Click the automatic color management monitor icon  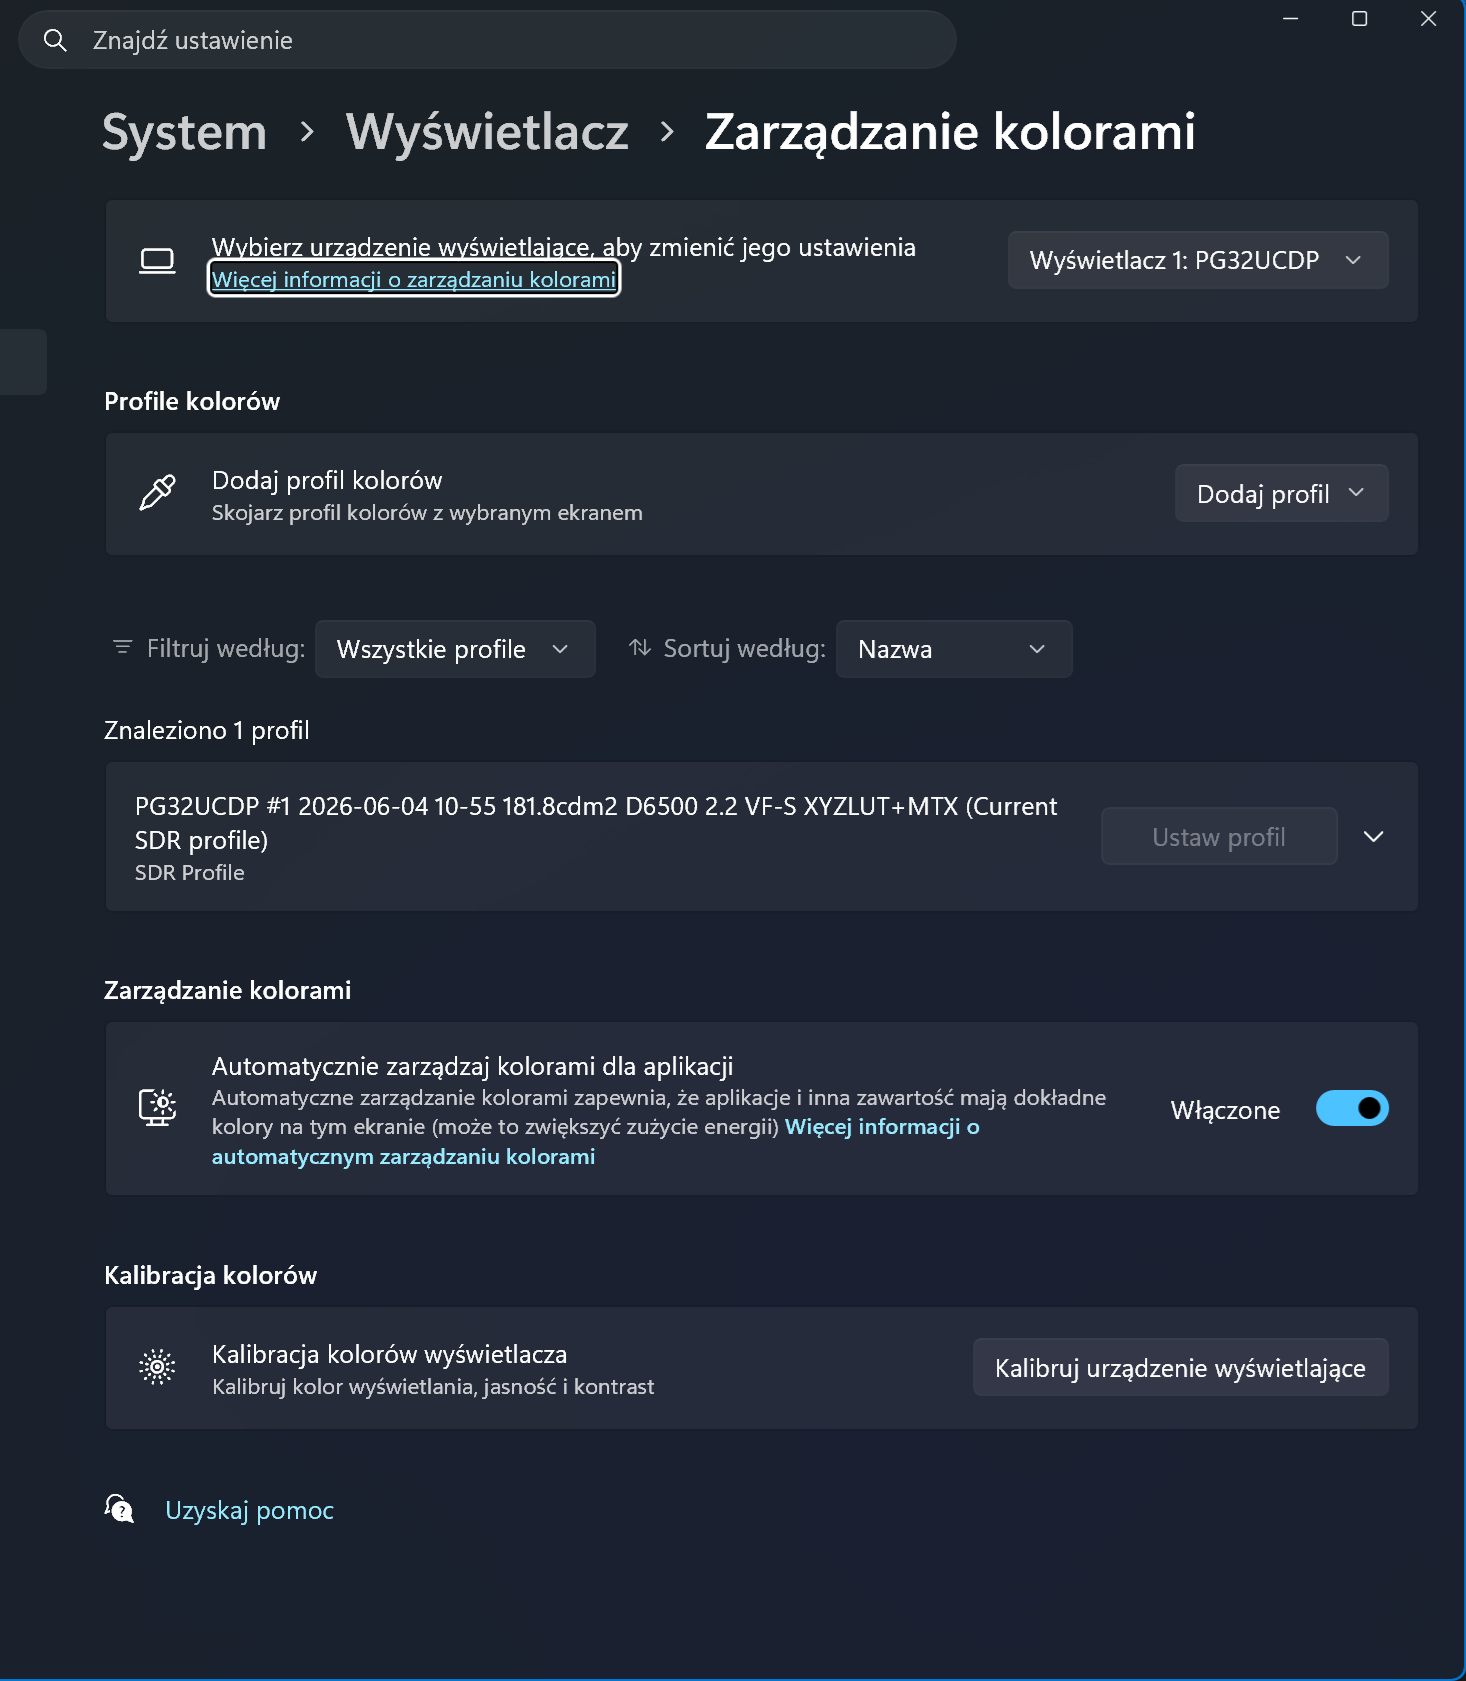pos(157,1108)
